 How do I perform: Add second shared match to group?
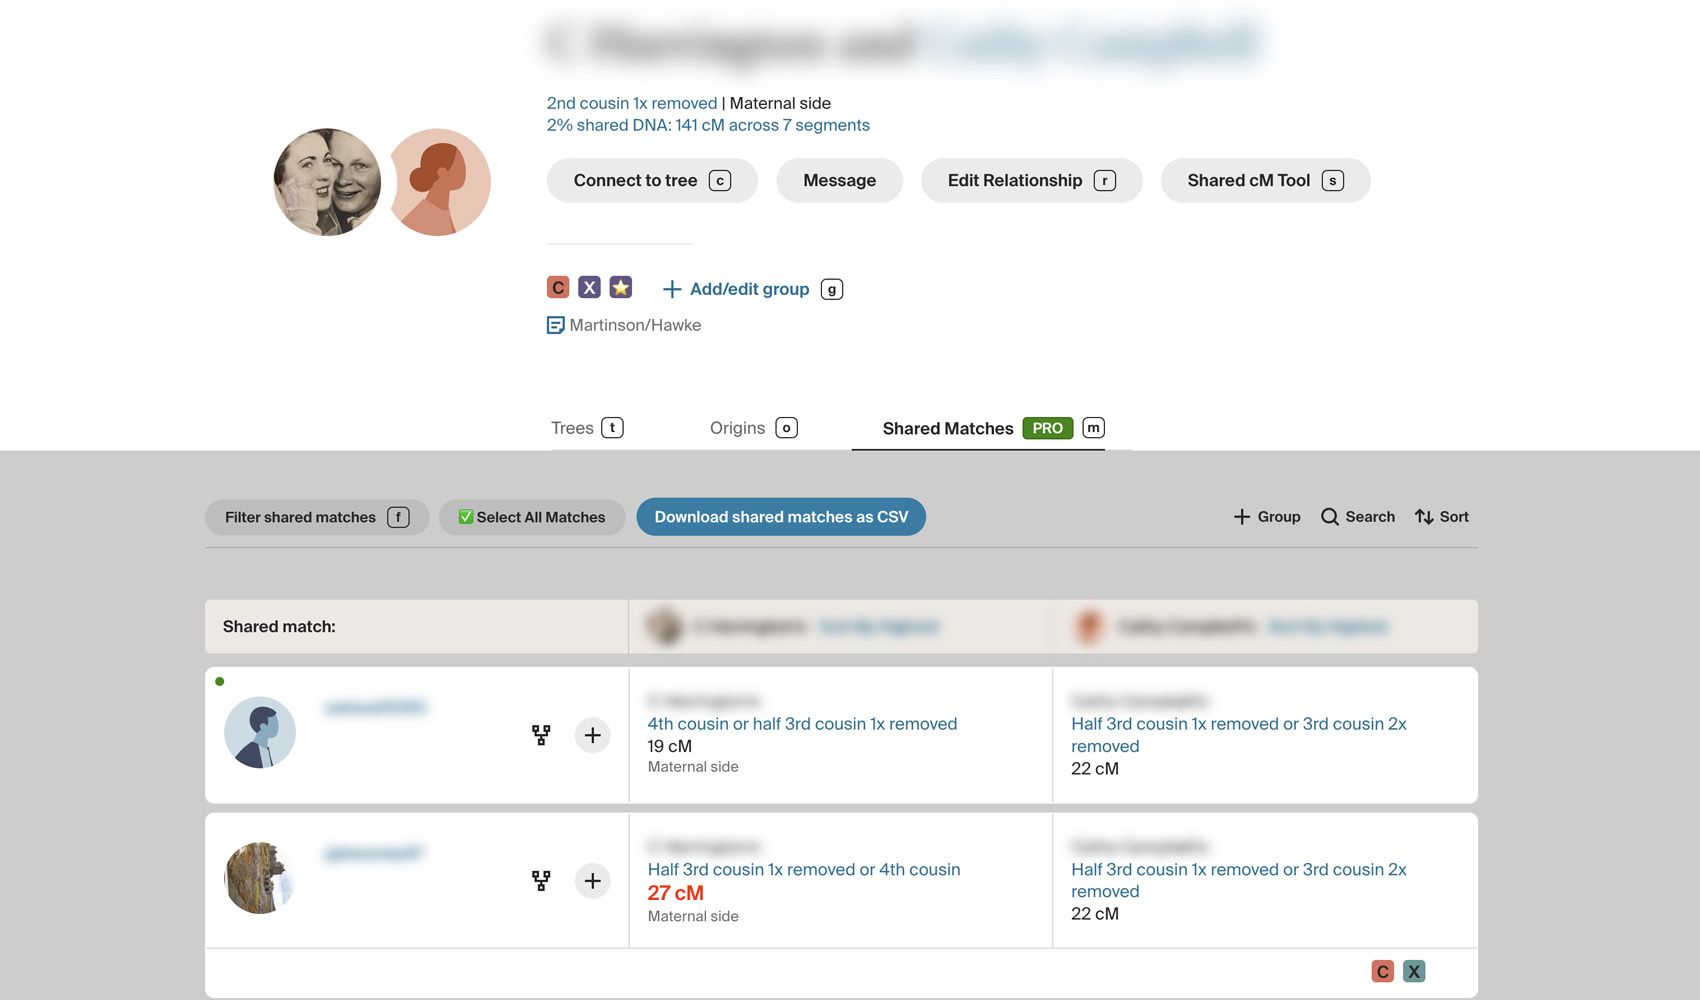[x=593, y=881]
